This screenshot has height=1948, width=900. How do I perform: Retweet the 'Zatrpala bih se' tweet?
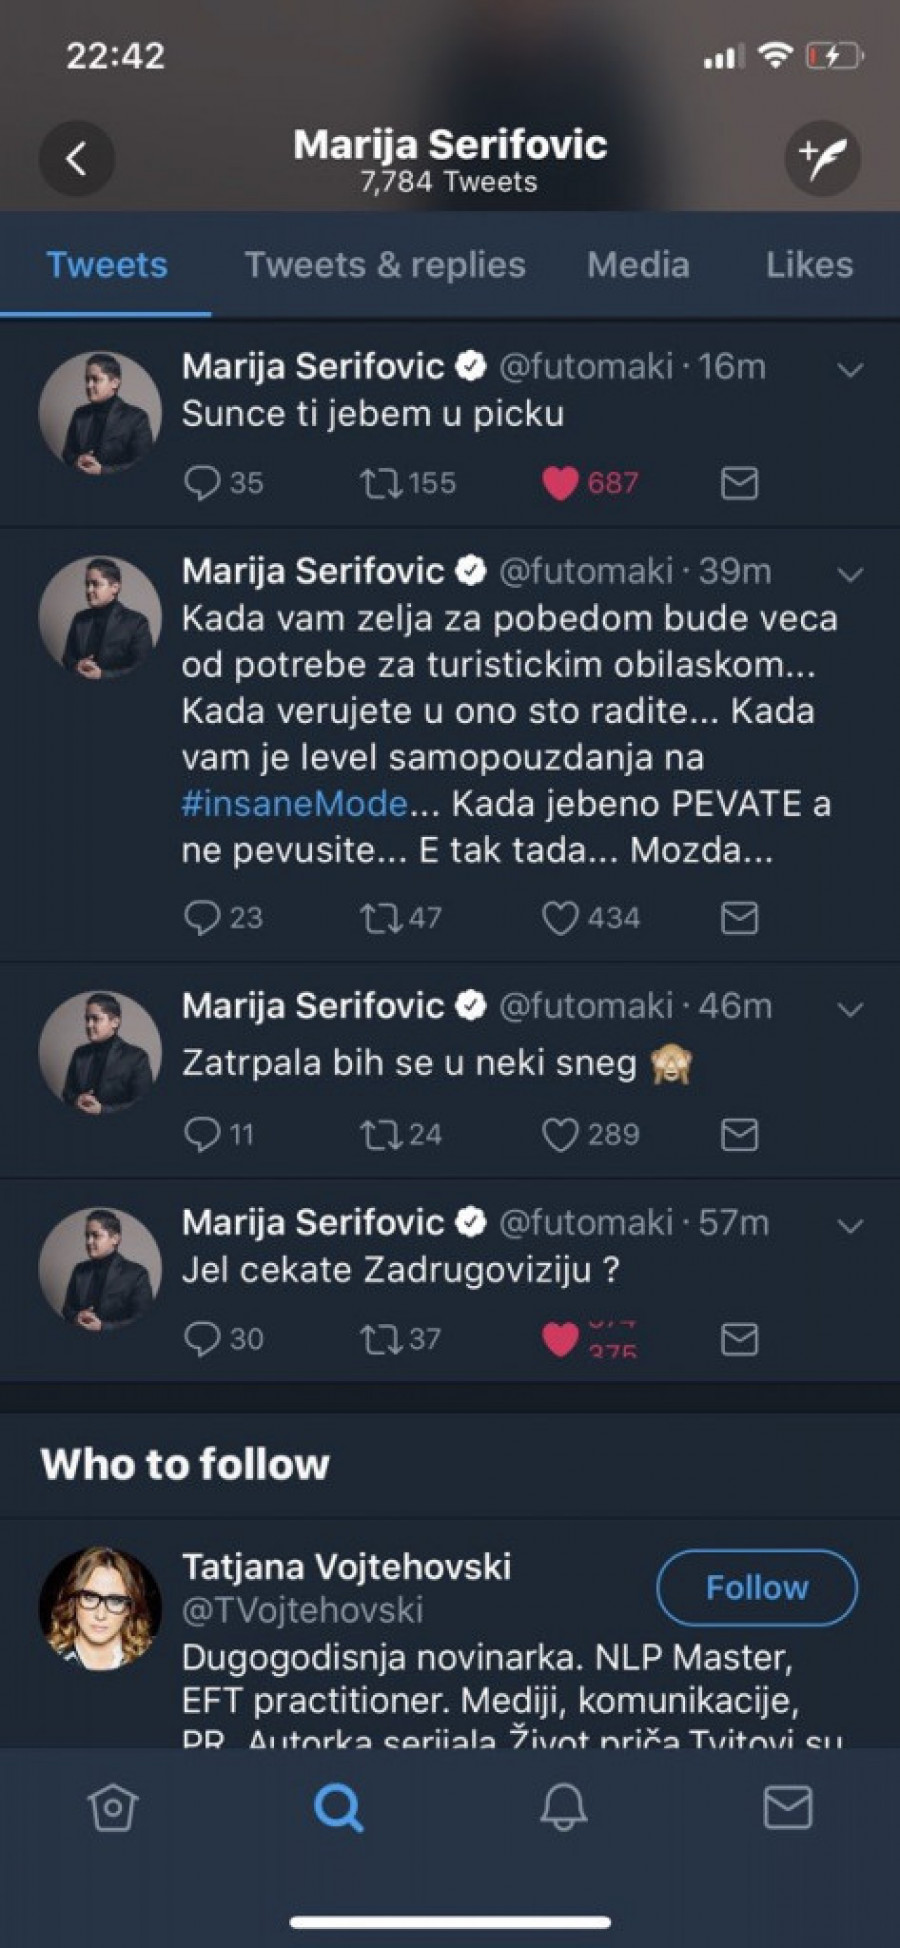point(380,1135)
